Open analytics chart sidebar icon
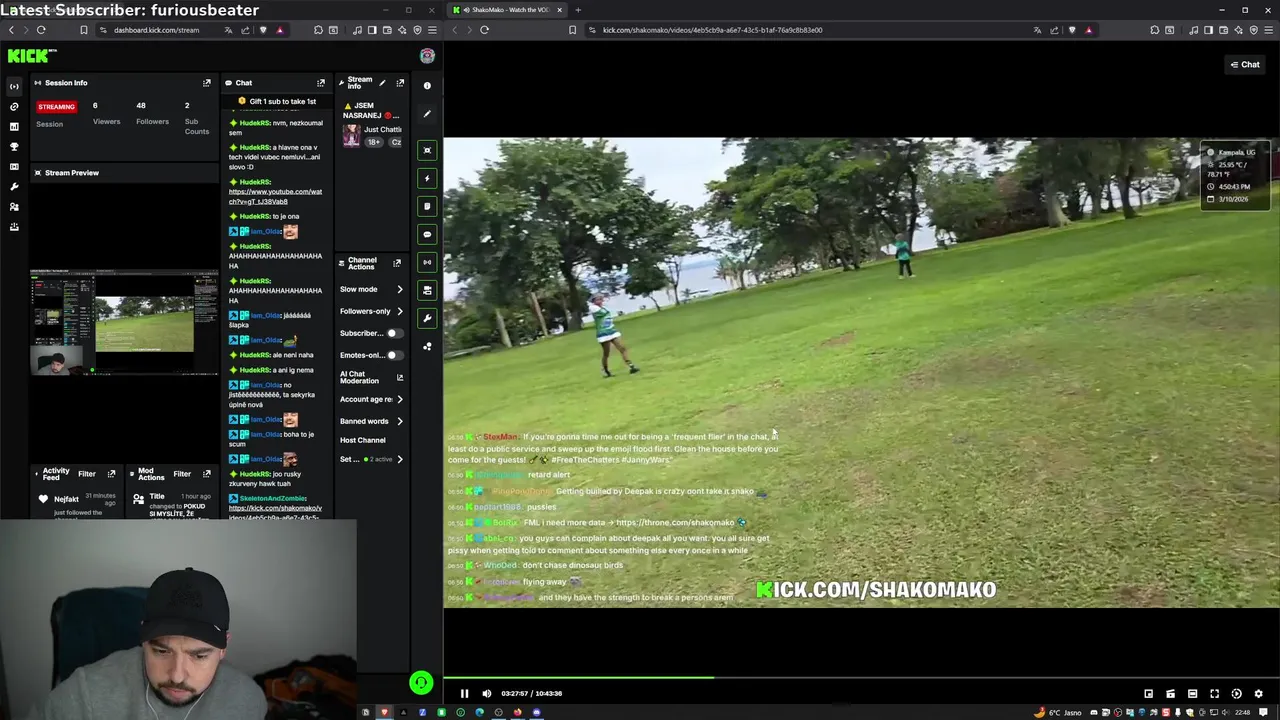 (14, 126)
